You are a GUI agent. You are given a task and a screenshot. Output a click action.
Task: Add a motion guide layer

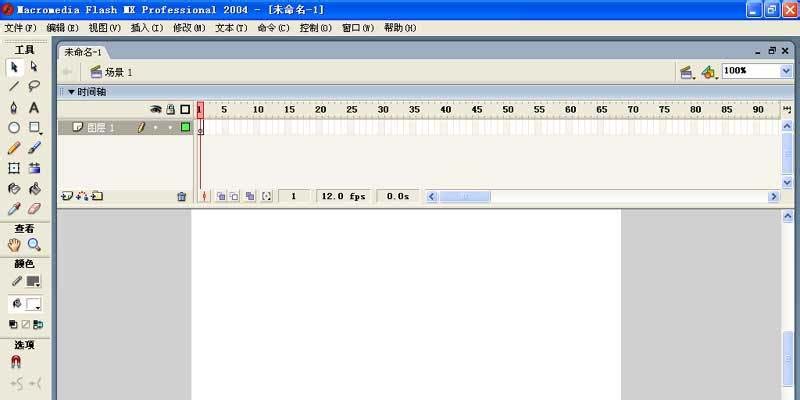82,196
